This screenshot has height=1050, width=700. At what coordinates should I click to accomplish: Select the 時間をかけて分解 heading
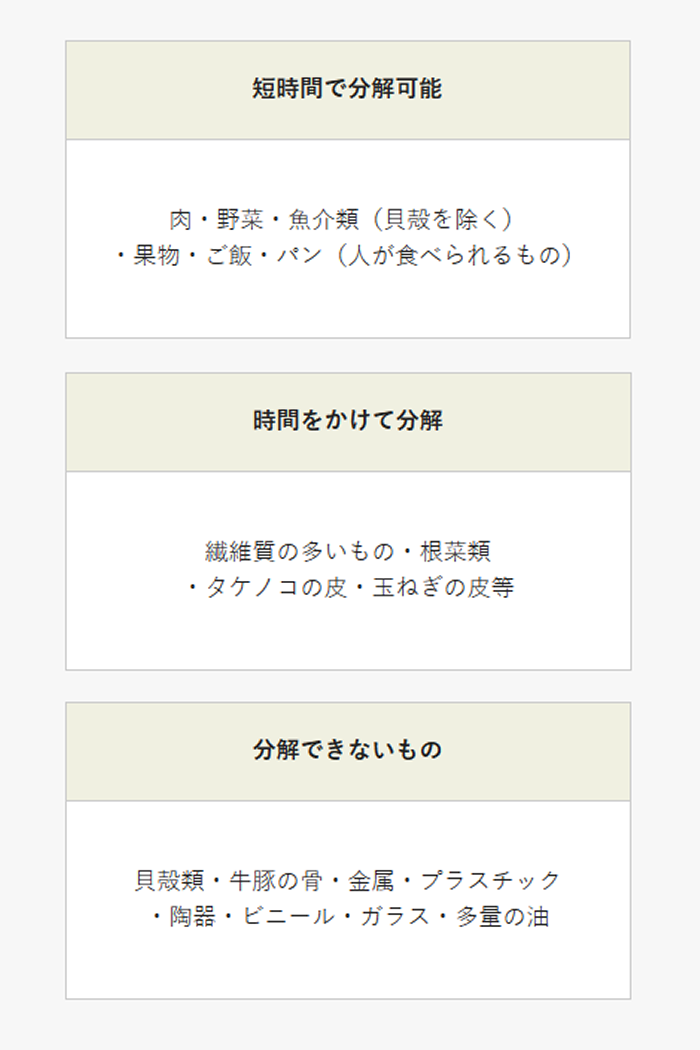(x=348, y=421)
